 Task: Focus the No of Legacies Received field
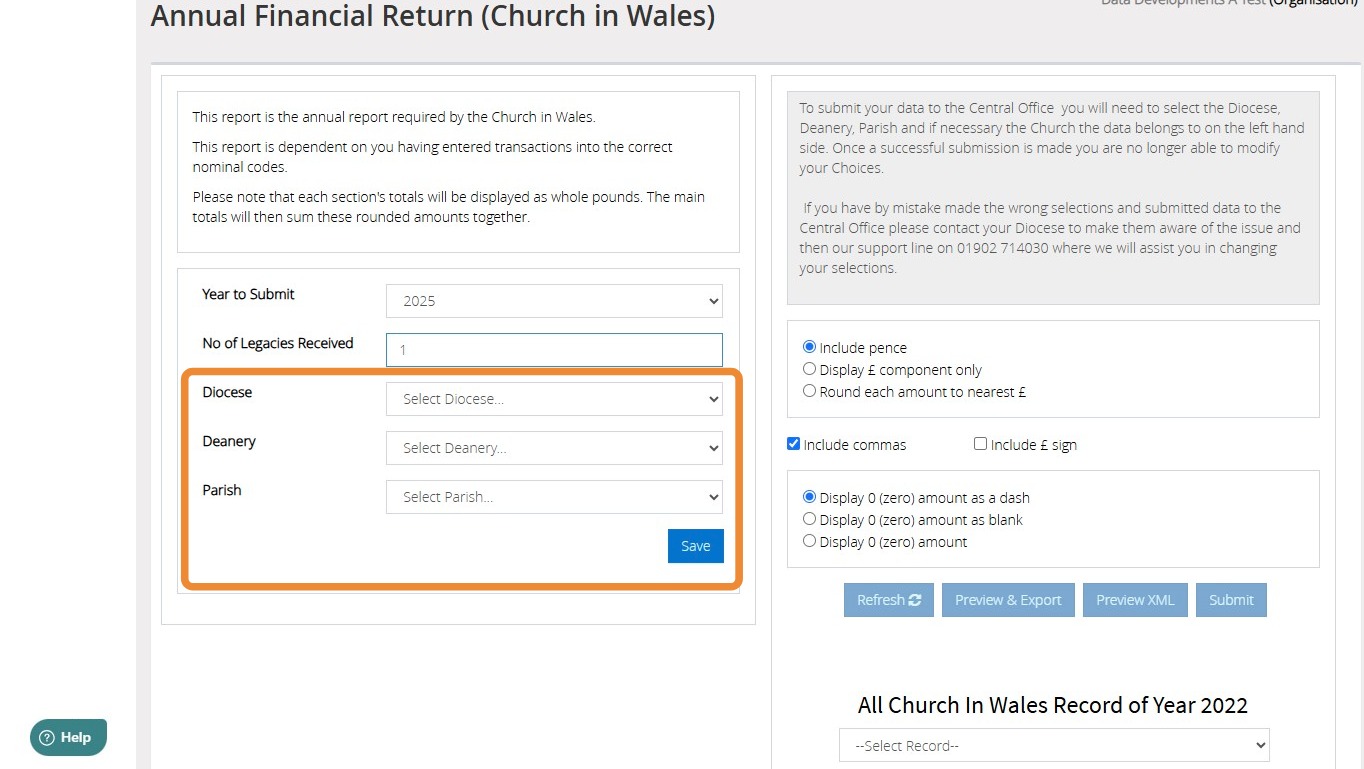pyautogui.click(x=554, y=350)
